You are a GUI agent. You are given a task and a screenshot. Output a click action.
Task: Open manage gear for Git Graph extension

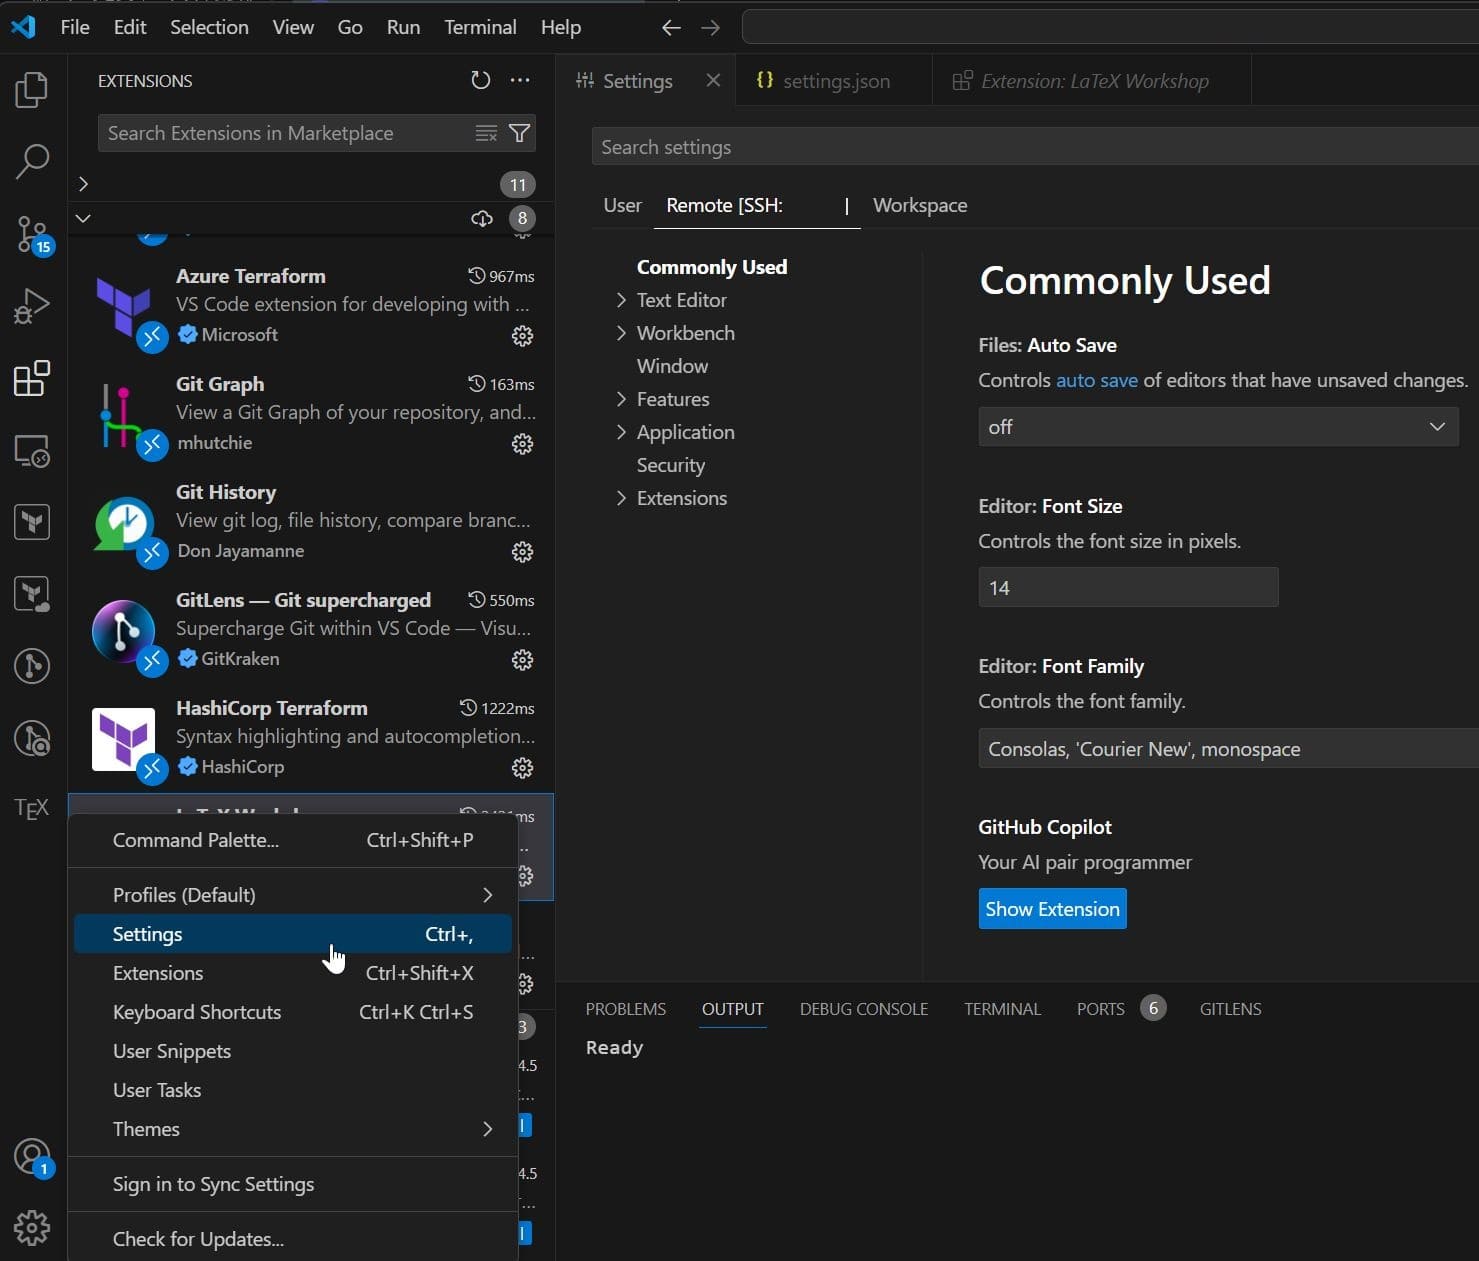(522, 444)
